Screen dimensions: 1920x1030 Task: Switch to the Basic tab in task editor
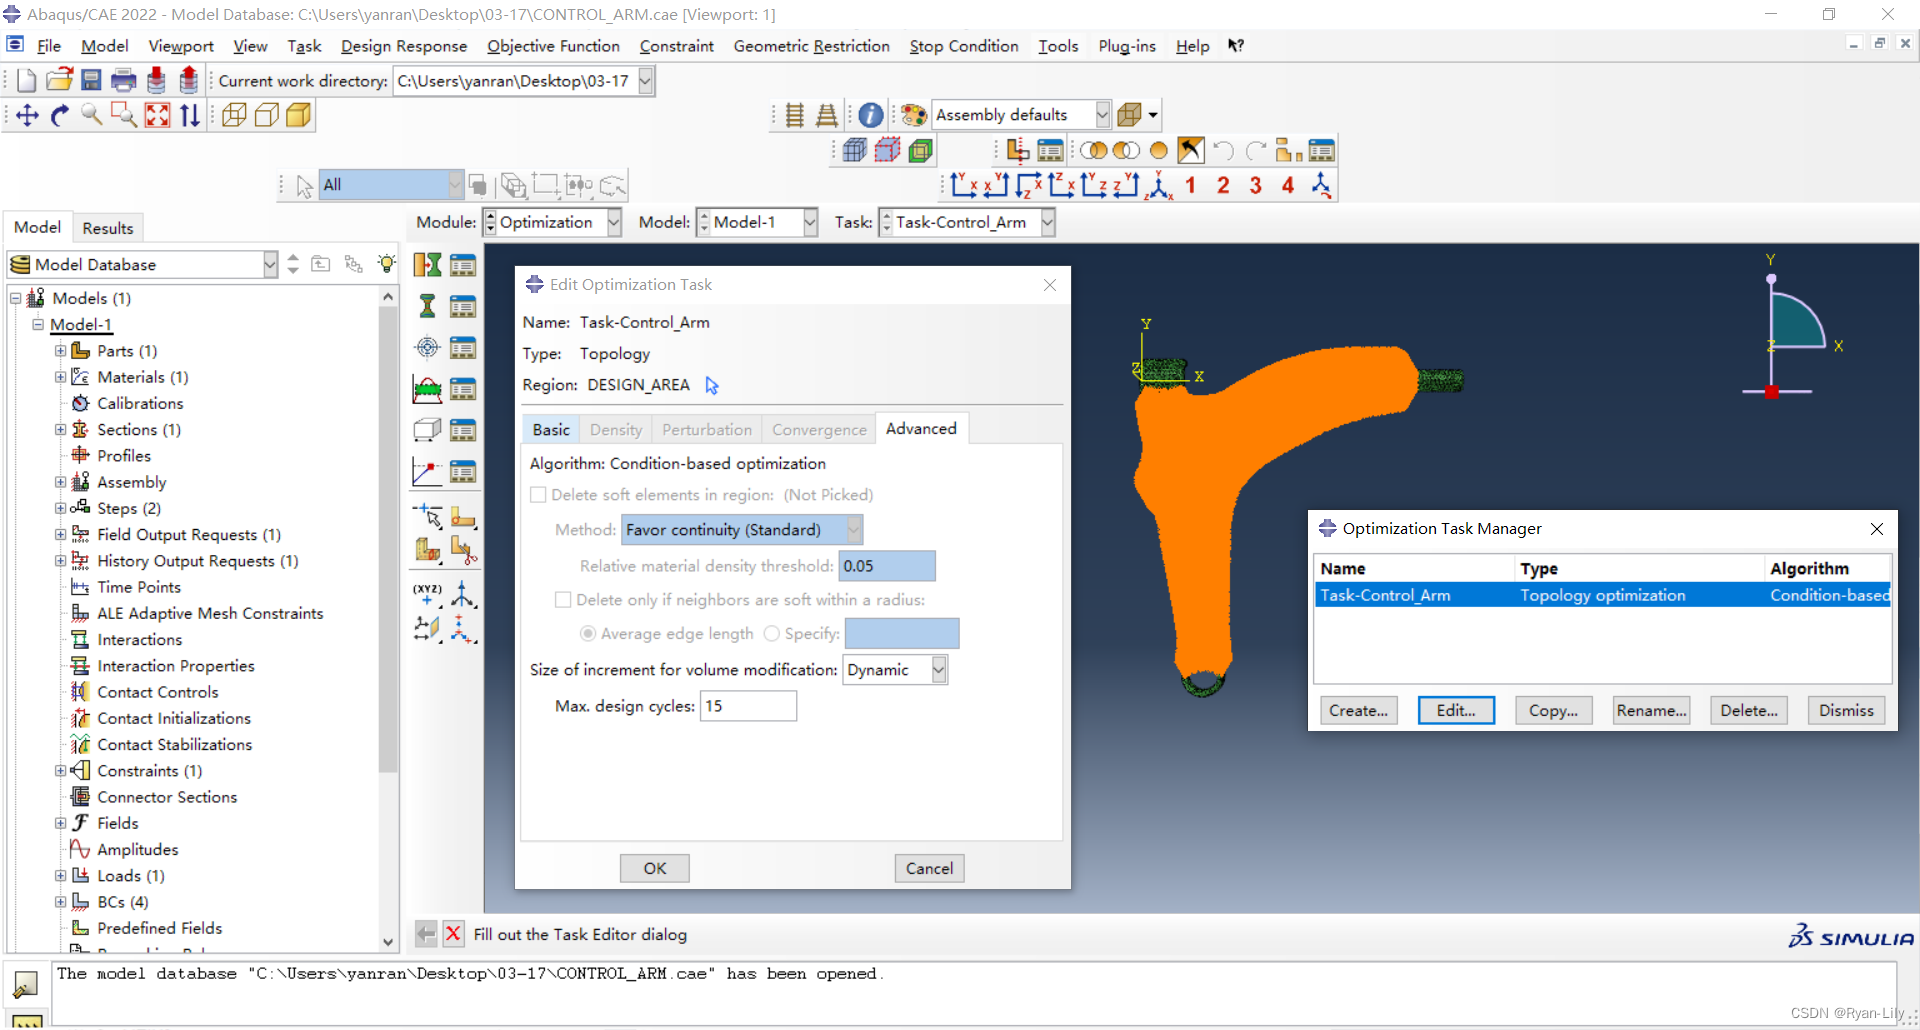551,429
